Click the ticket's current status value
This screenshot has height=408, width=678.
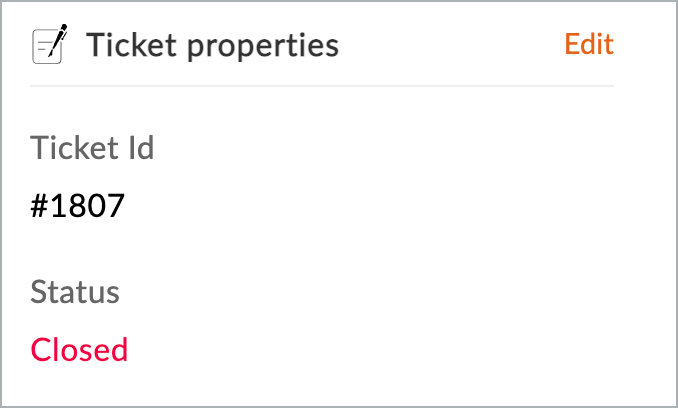79,350
